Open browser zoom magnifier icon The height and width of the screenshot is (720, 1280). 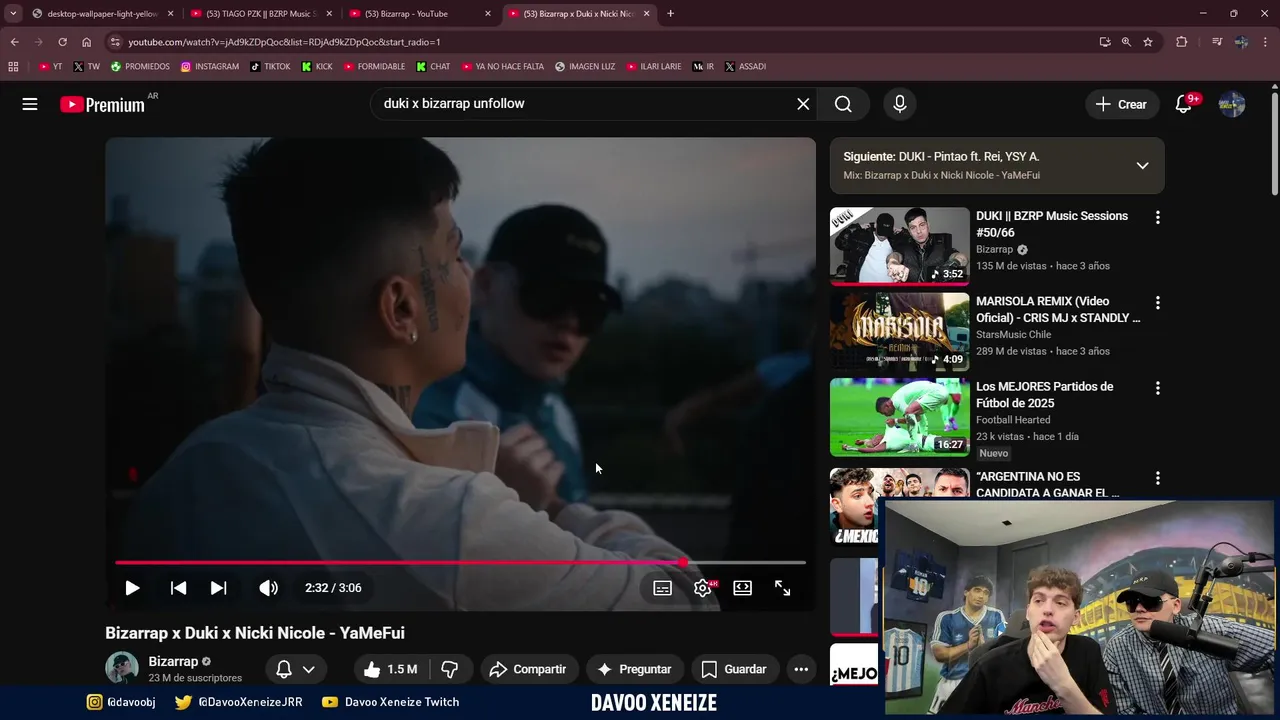point(1126,42)
